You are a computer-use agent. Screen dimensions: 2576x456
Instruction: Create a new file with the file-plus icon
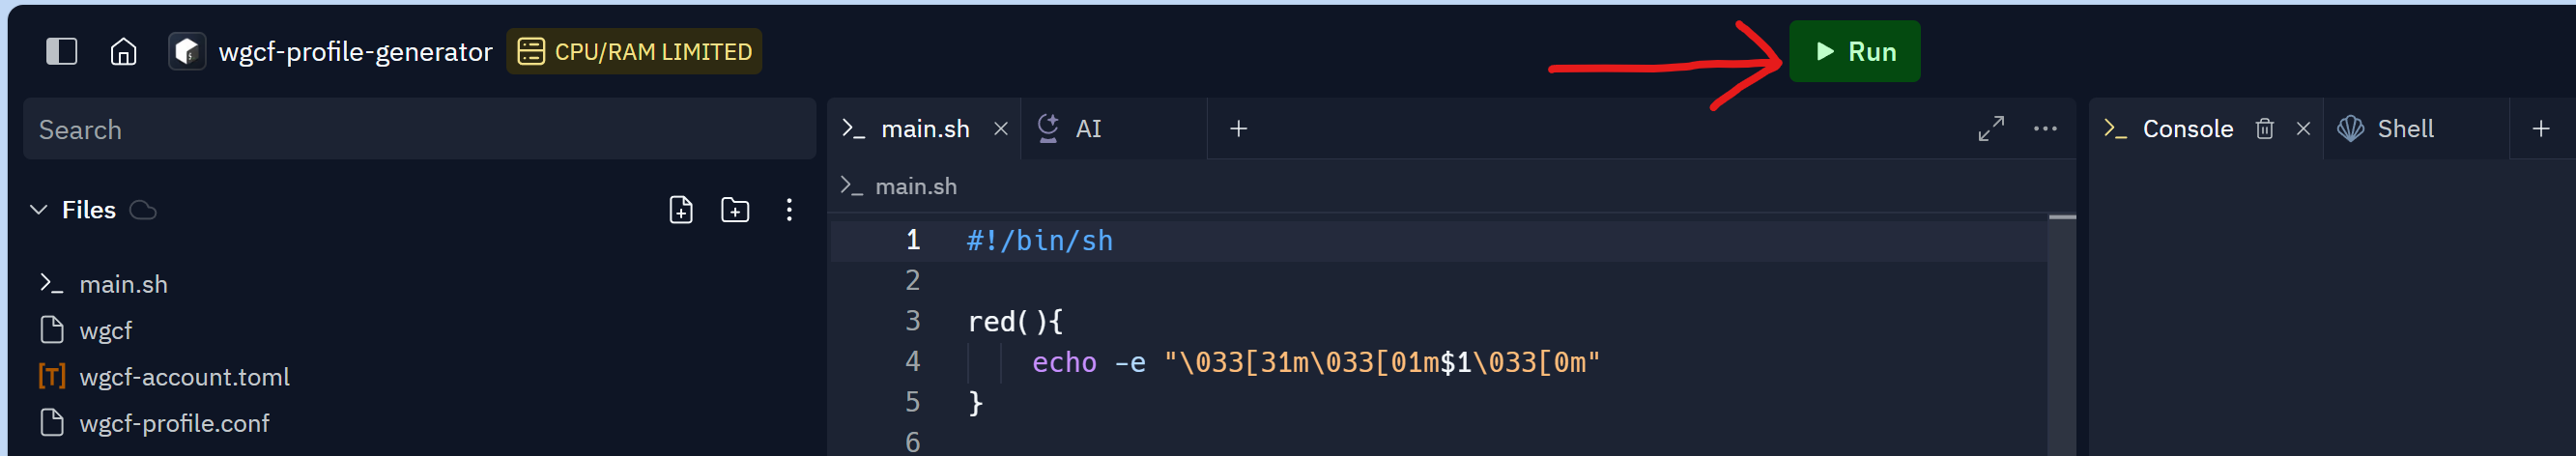pyautogui.click(x=681, y=210)
